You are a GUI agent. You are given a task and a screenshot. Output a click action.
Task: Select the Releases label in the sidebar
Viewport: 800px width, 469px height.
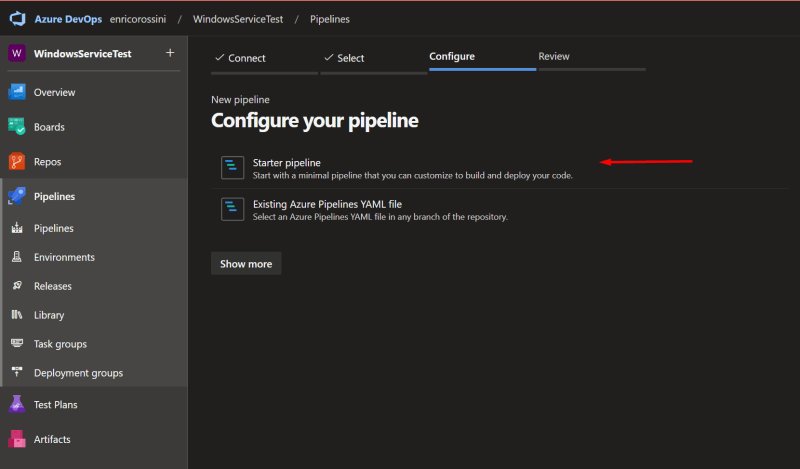tap(53, 286)
